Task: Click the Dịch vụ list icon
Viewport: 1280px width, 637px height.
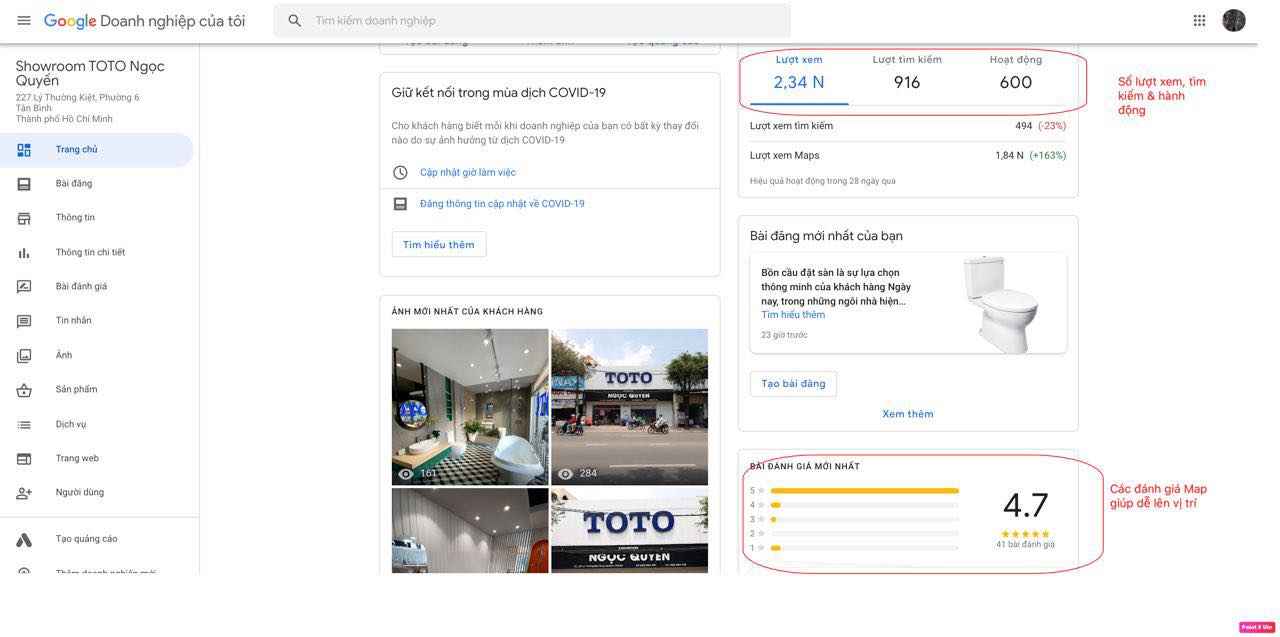Action: point(24,425)
